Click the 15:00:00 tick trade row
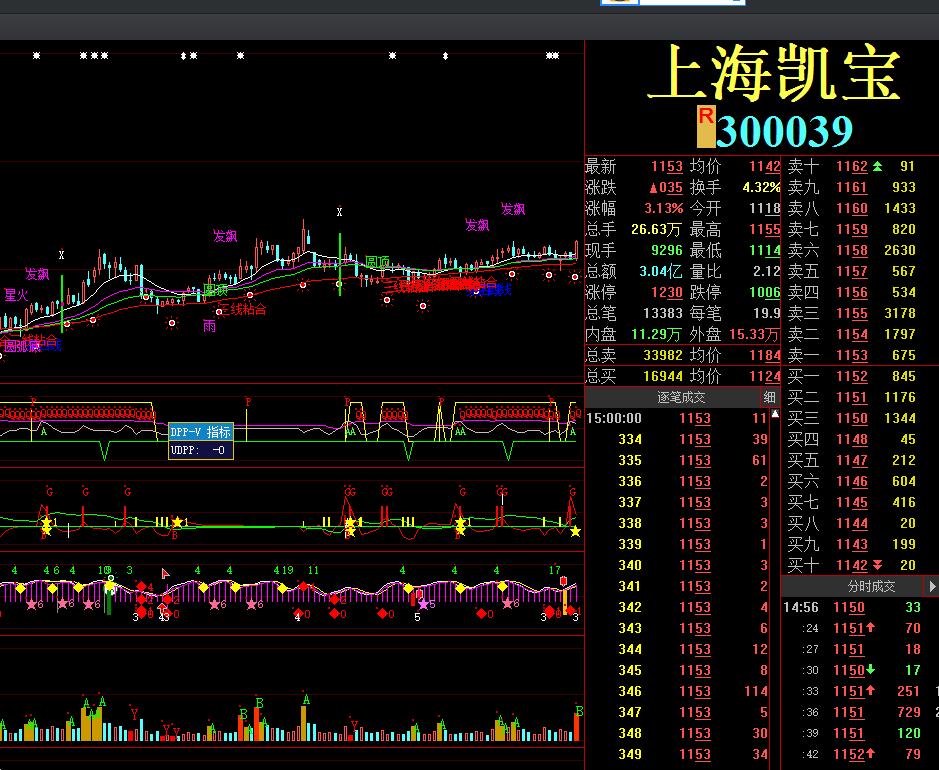This screenshot has height=770, width=939. click(x=677, y=418)
